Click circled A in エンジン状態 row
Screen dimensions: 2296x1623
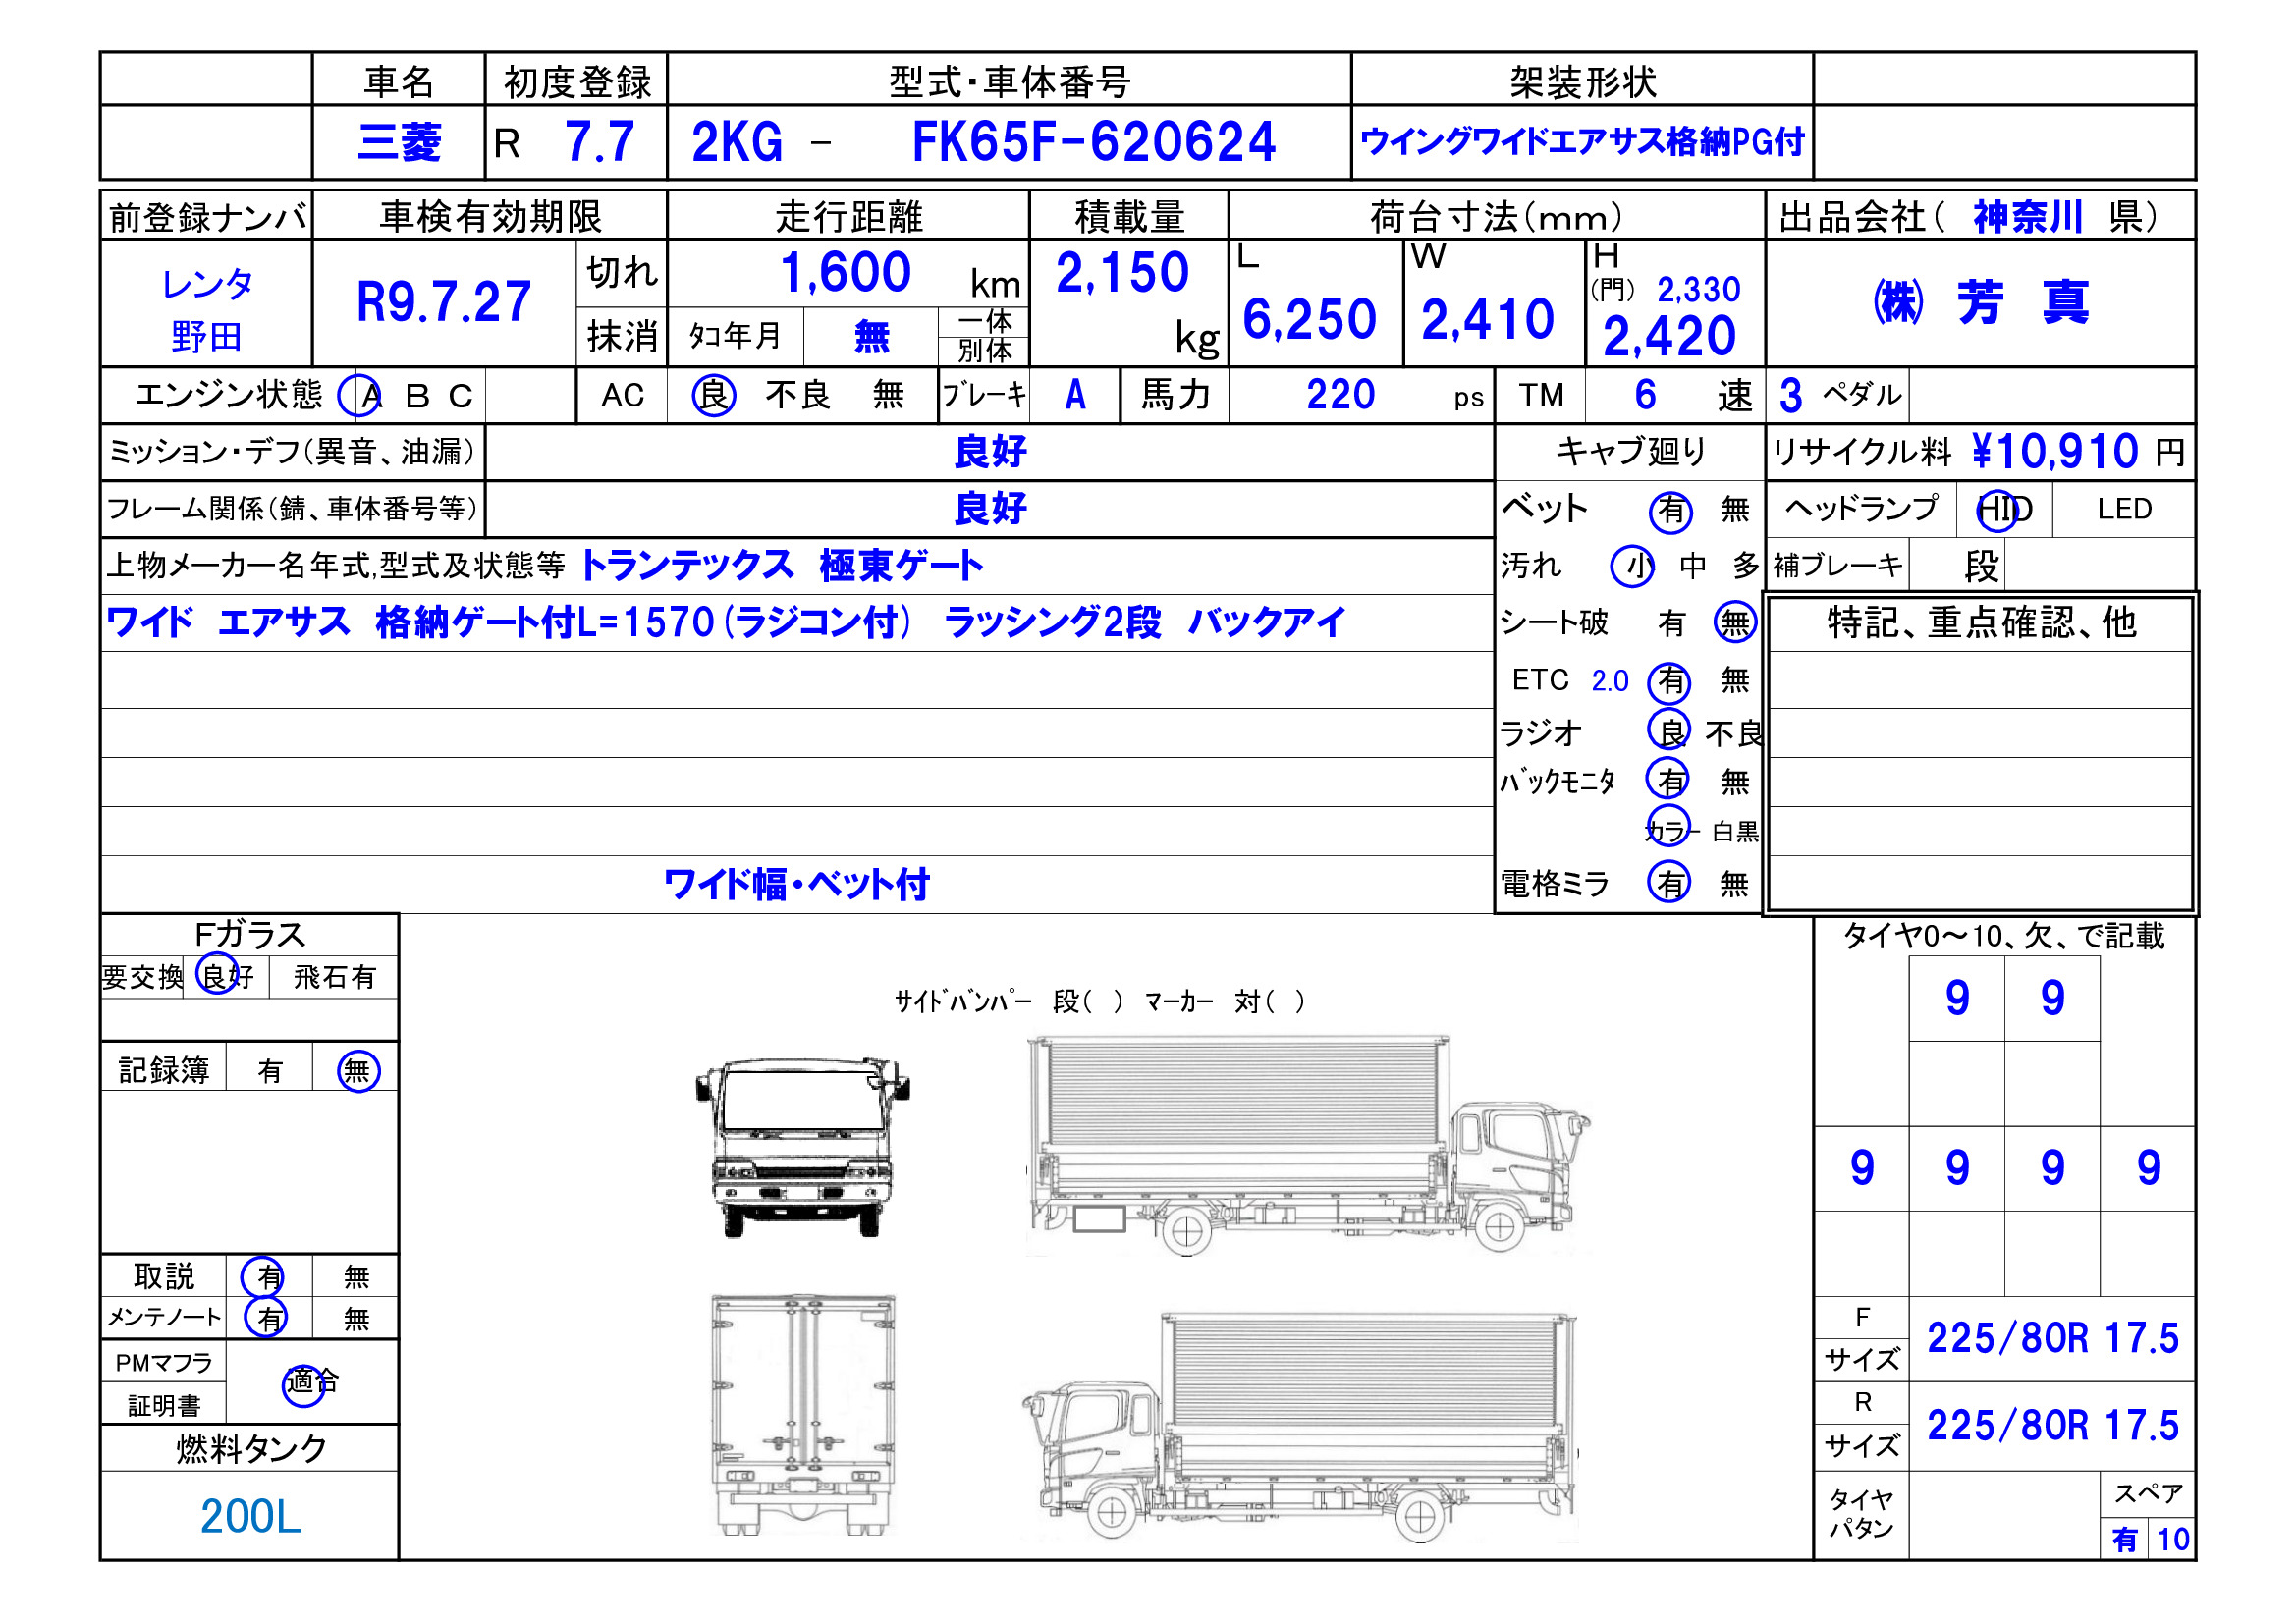point(360,396)
